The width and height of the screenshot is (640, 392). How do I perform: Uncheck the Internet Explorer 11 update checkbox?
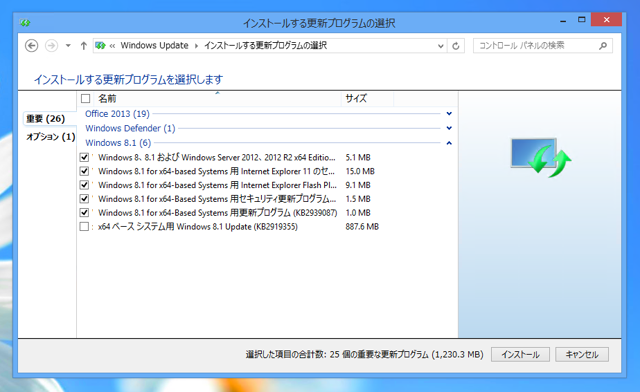click(84, 171)
